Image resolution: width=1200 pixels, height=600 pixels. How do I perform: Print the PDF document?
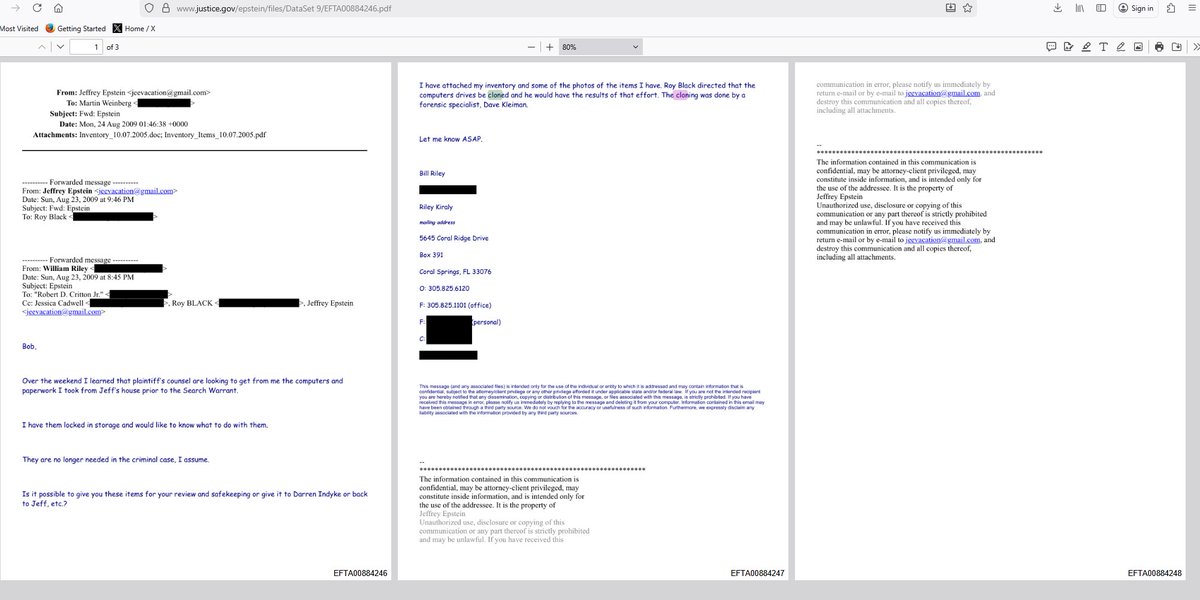tap(1159, 47)
